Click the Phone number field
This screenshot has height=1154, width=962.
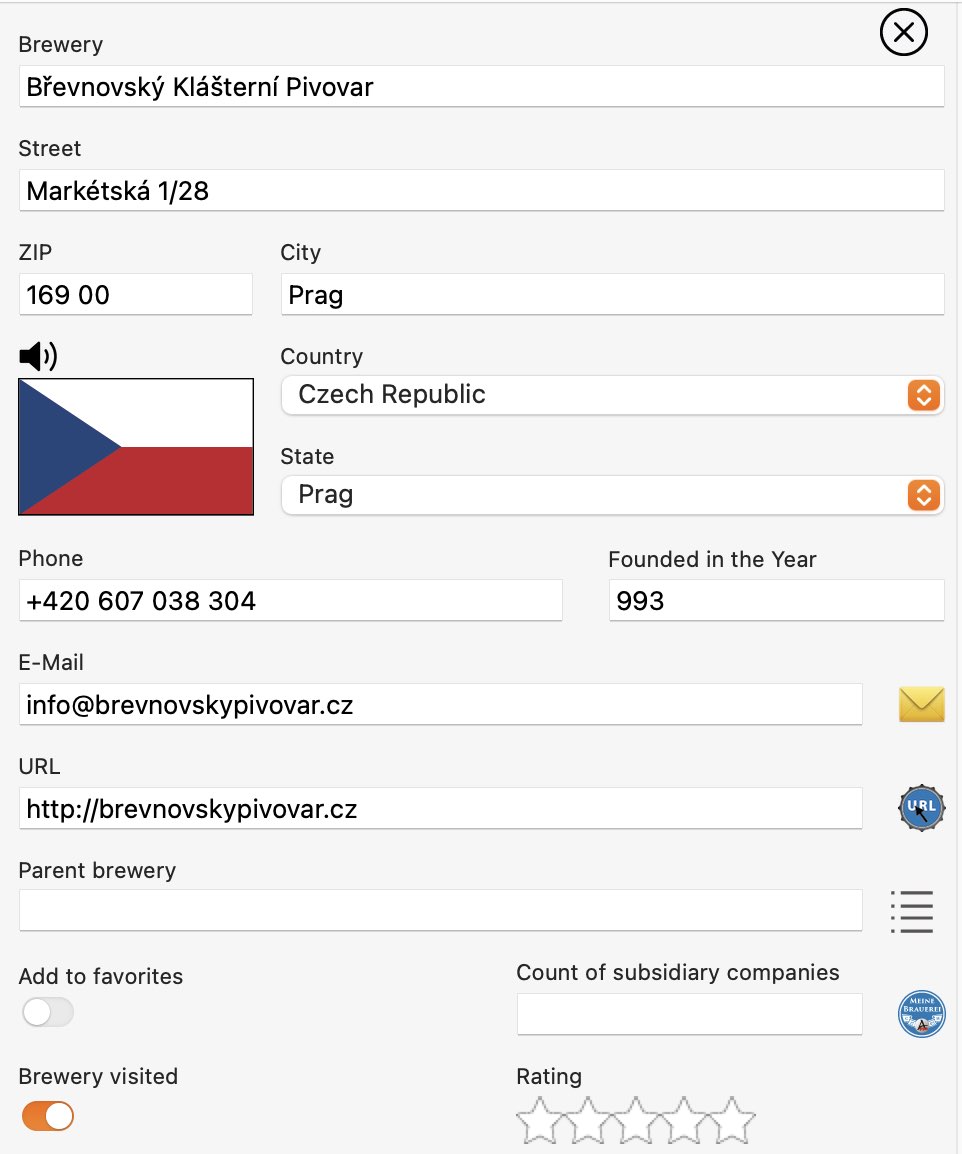click(291, 601)
